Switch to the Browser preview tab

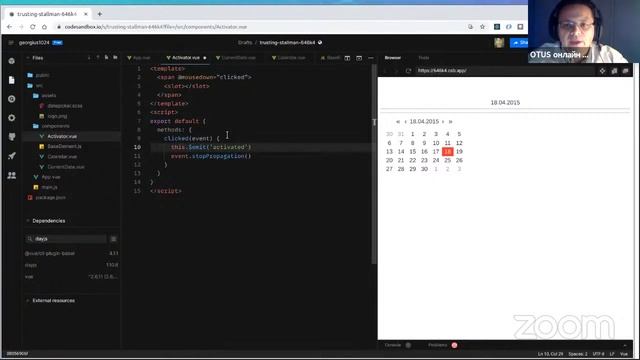pos(393,58)
